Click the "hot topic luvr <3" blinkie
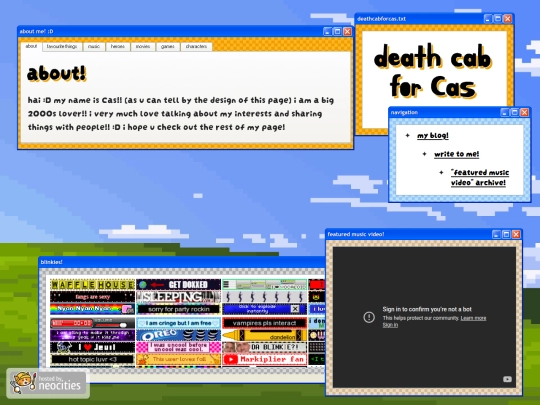 tap(92, 359)
